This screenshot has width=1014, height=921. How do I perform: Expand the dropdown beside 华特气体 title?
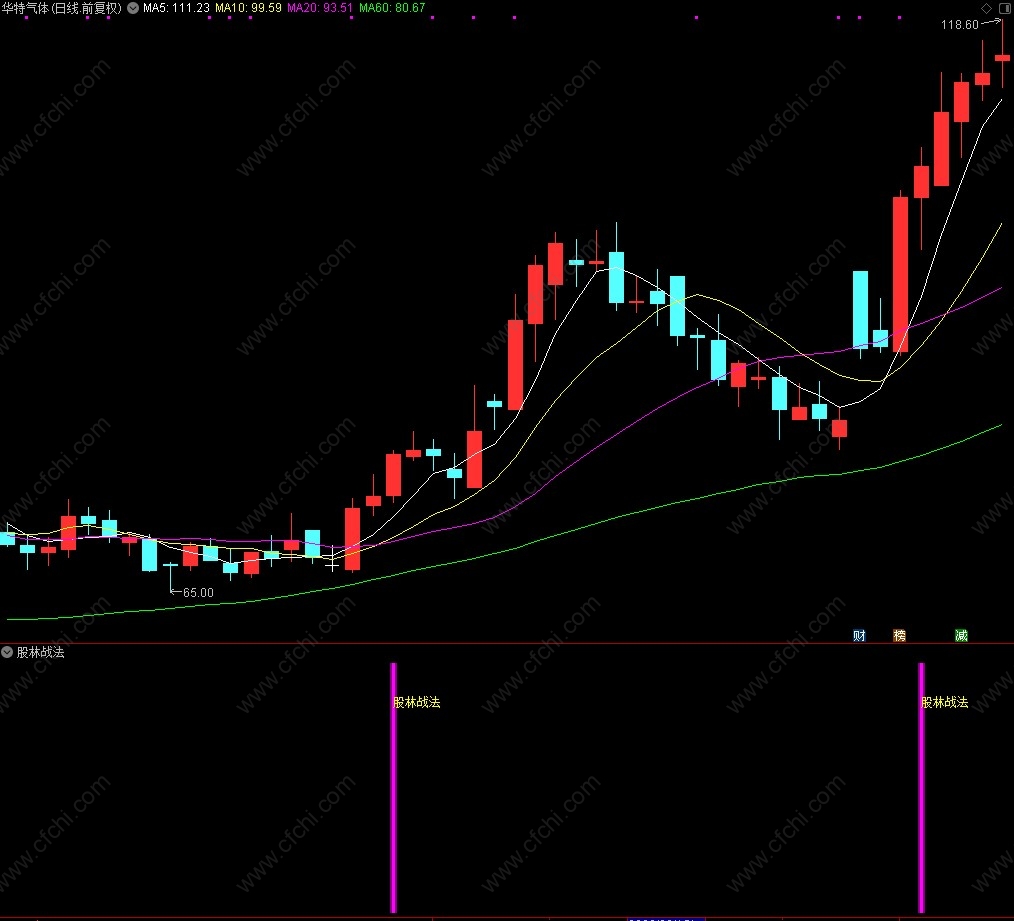(133, 8)
